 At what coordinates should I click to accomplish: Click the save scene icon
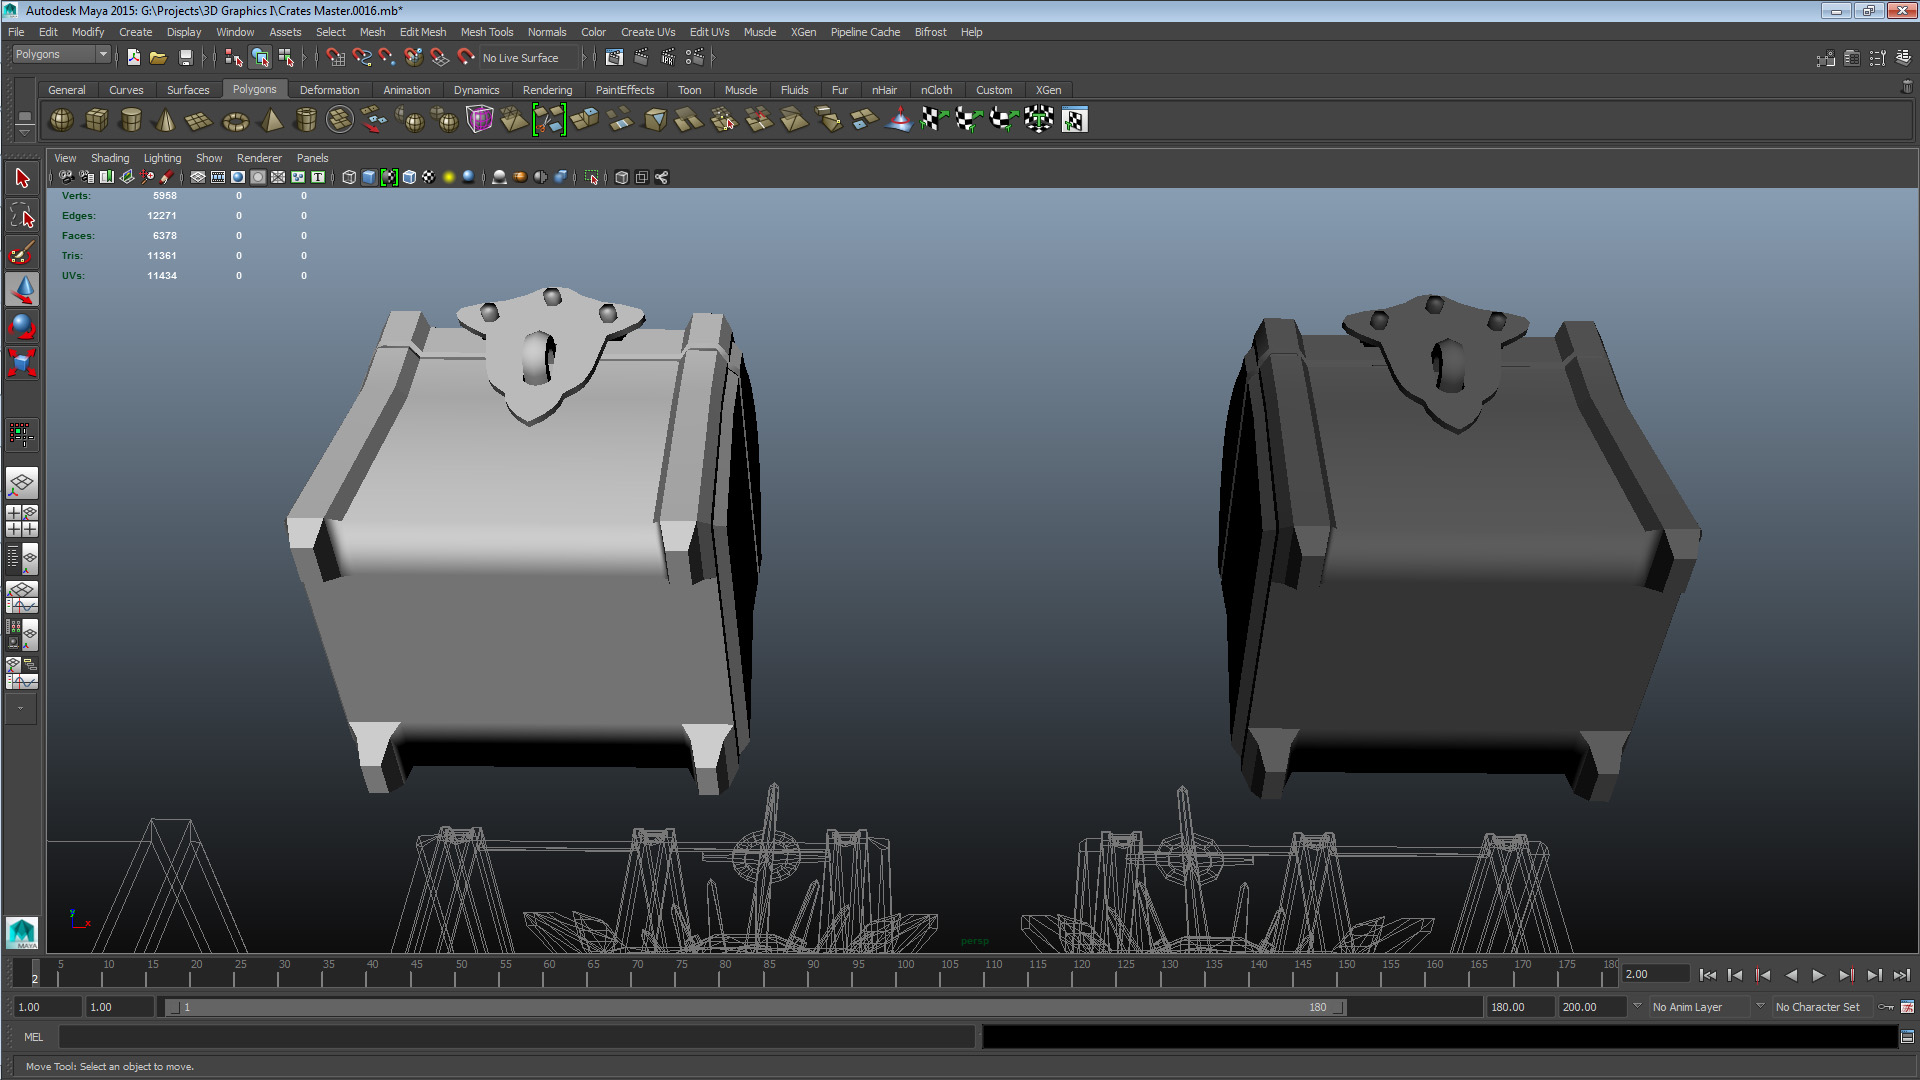pyautogui.click(x=185, y=58)
